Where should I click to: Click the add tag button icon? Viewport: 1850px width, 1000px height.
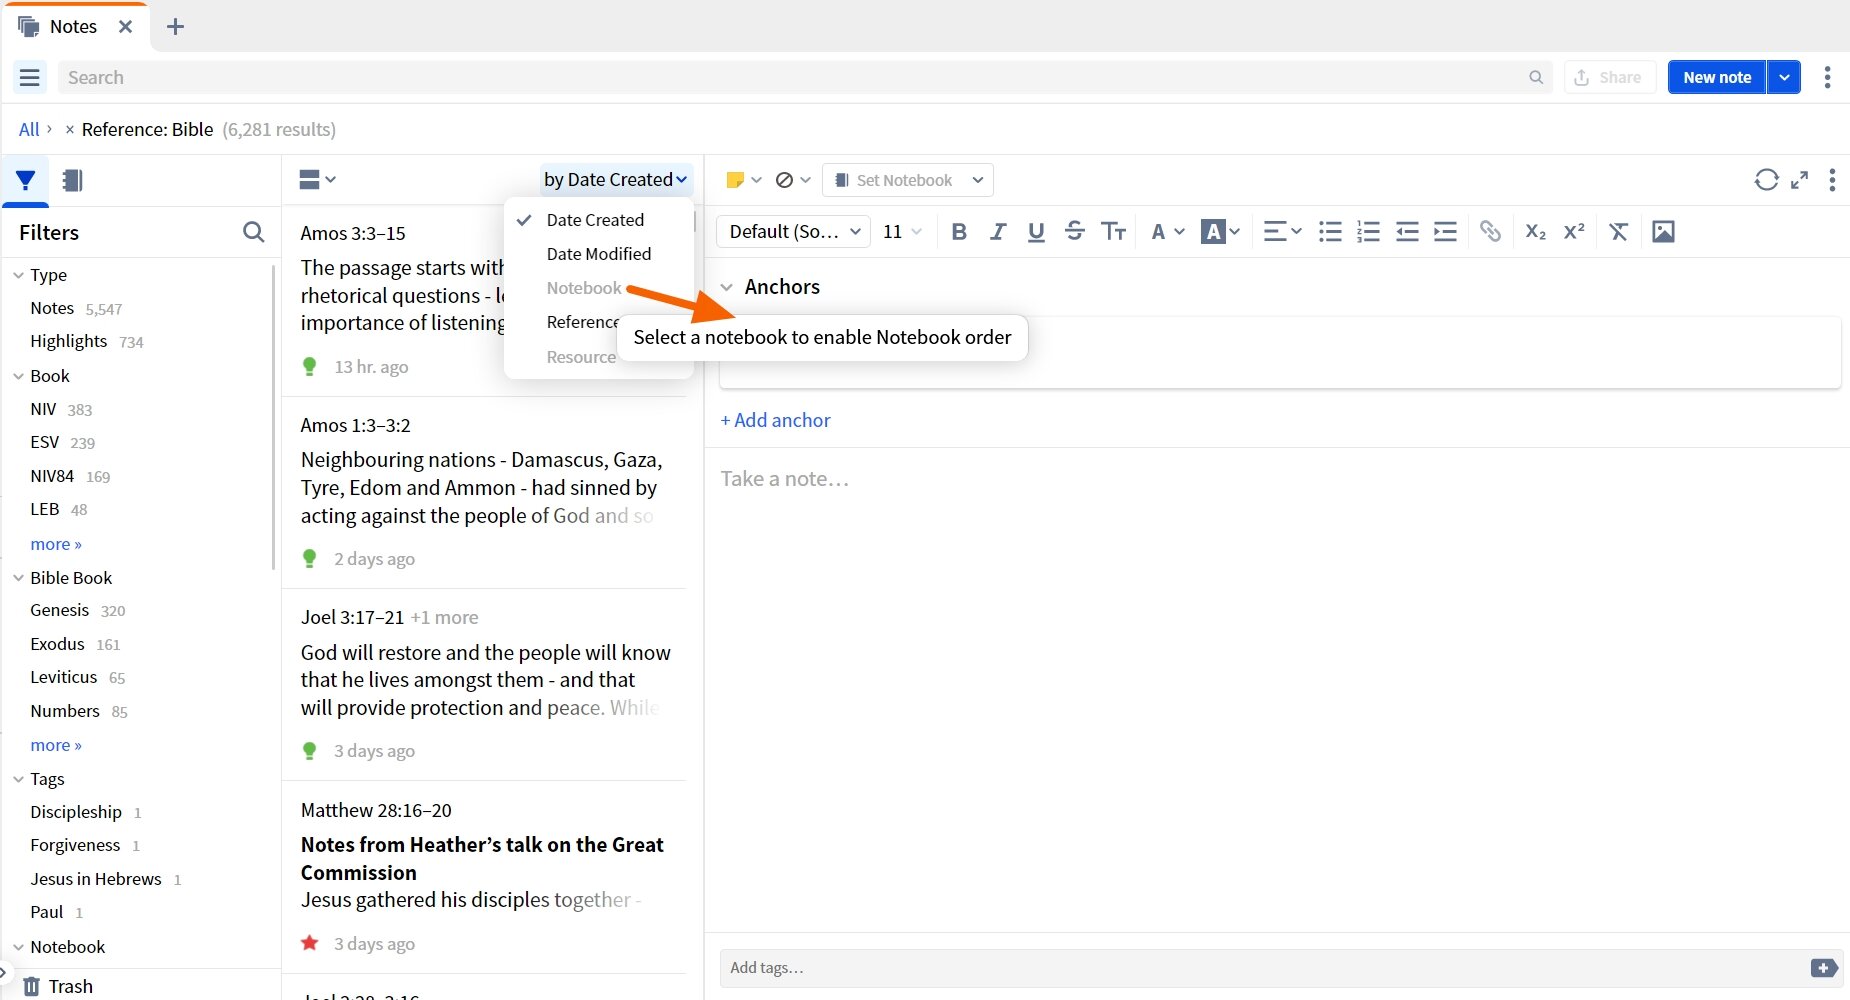pos(1824,968)
